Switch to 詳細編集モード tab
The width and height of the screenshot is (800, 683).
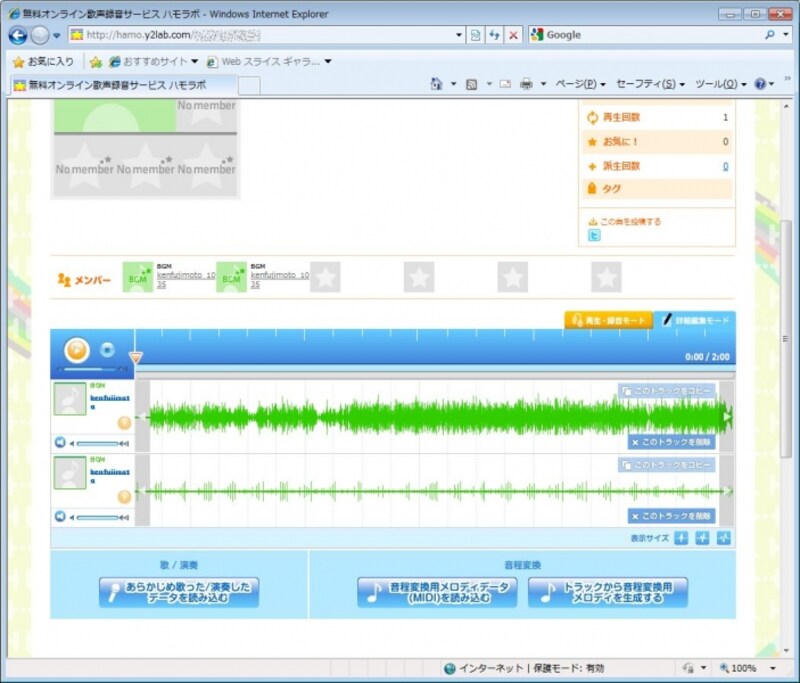(695, 320)
